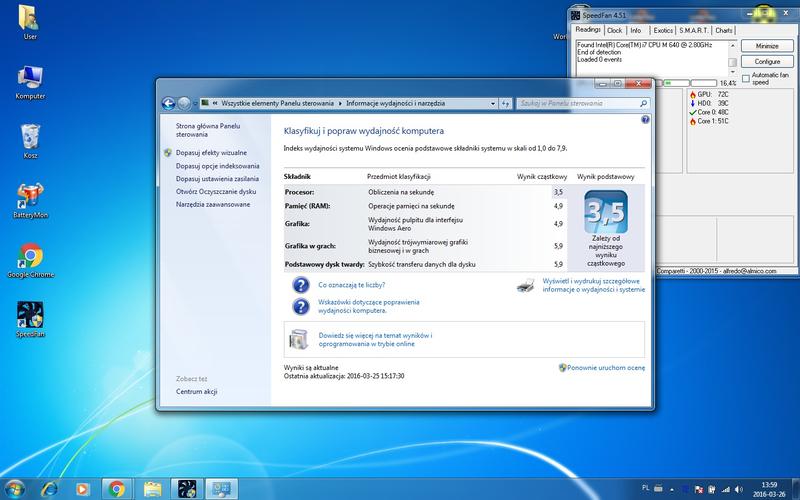Open the recent pages dropdown next to forward

pyautogui.click(x=194, y=104)
